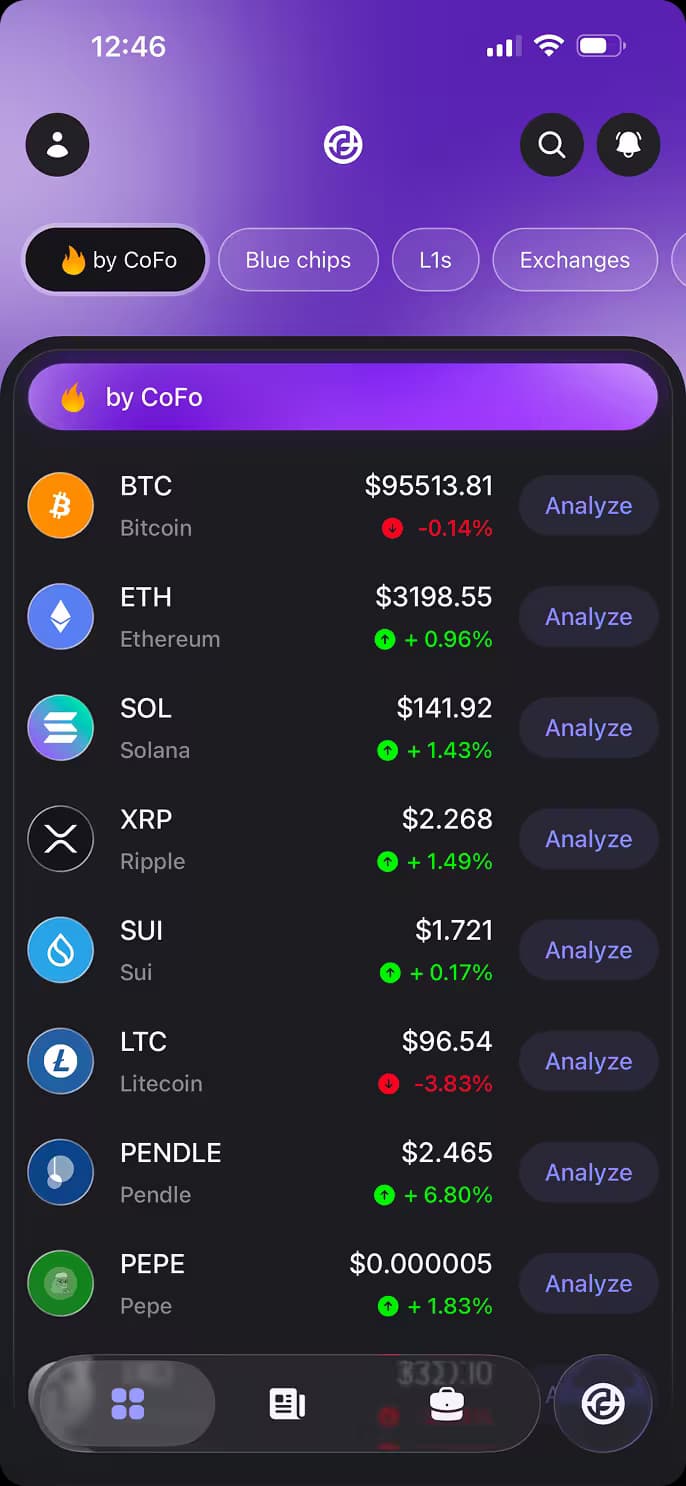
Task: Select the by CoFo filter chip
Action: 116,260
